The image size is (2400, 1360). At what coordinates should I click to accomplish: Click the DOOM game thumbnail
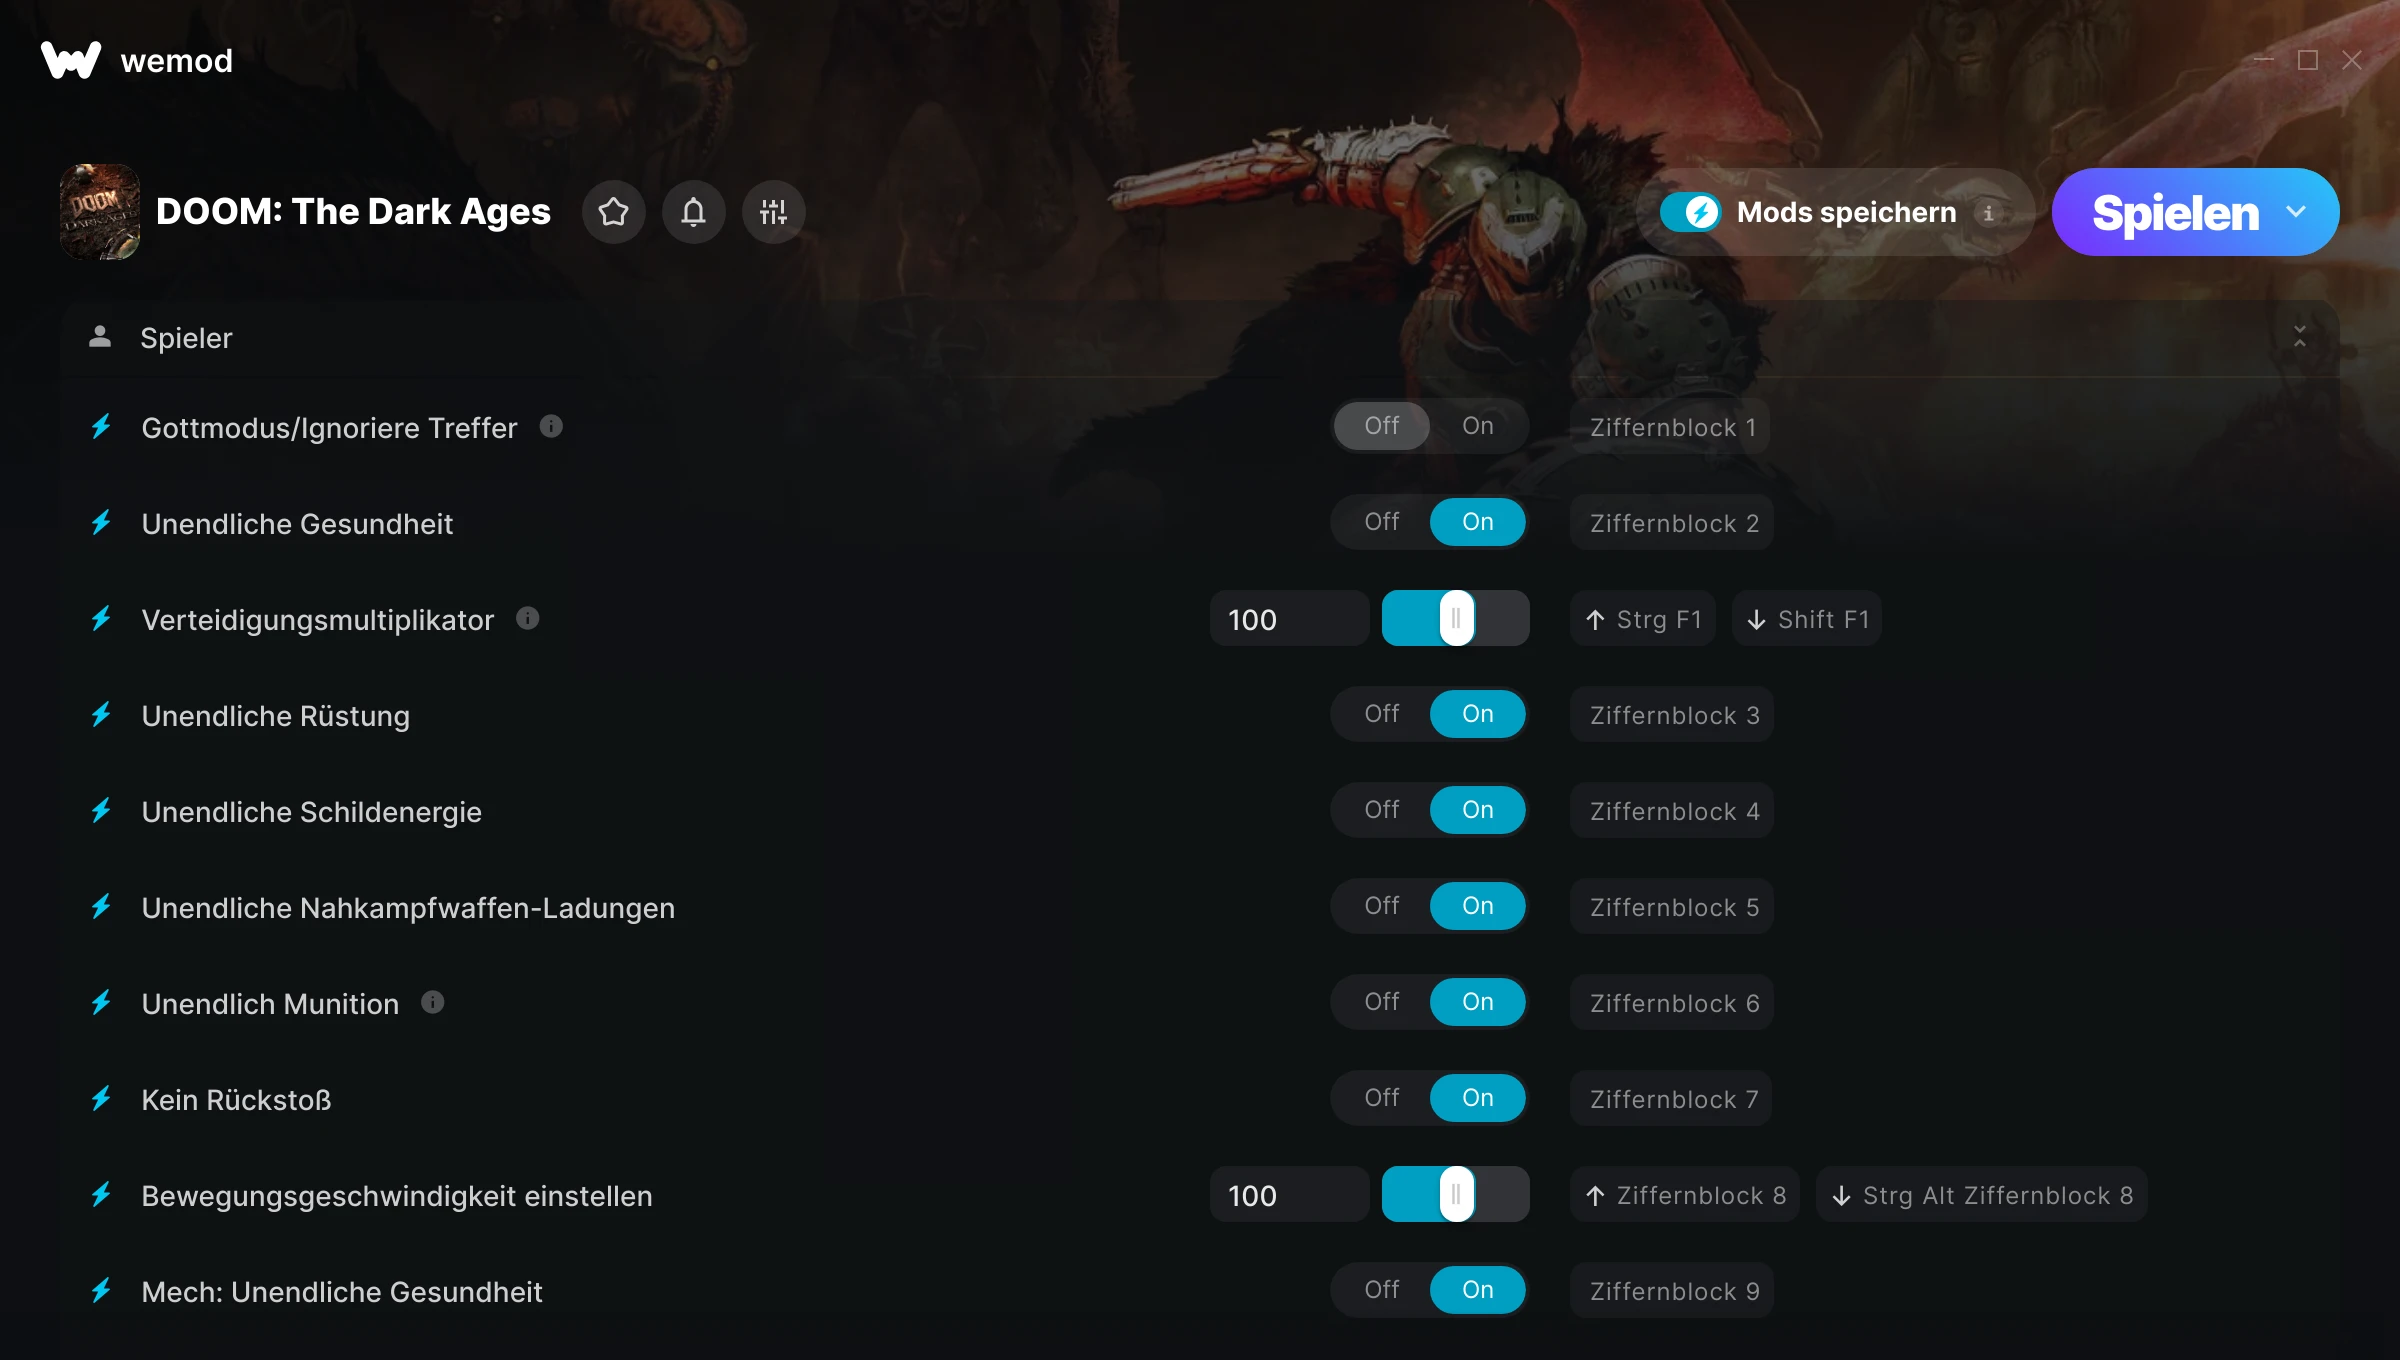(100, 212)
